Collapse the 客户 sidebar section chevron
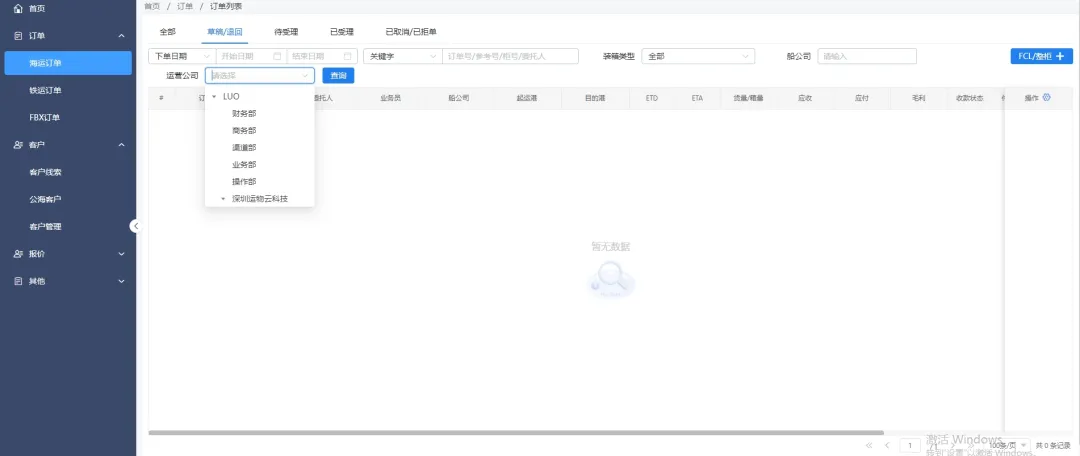Screen dimensions: 1080x456 121,145
